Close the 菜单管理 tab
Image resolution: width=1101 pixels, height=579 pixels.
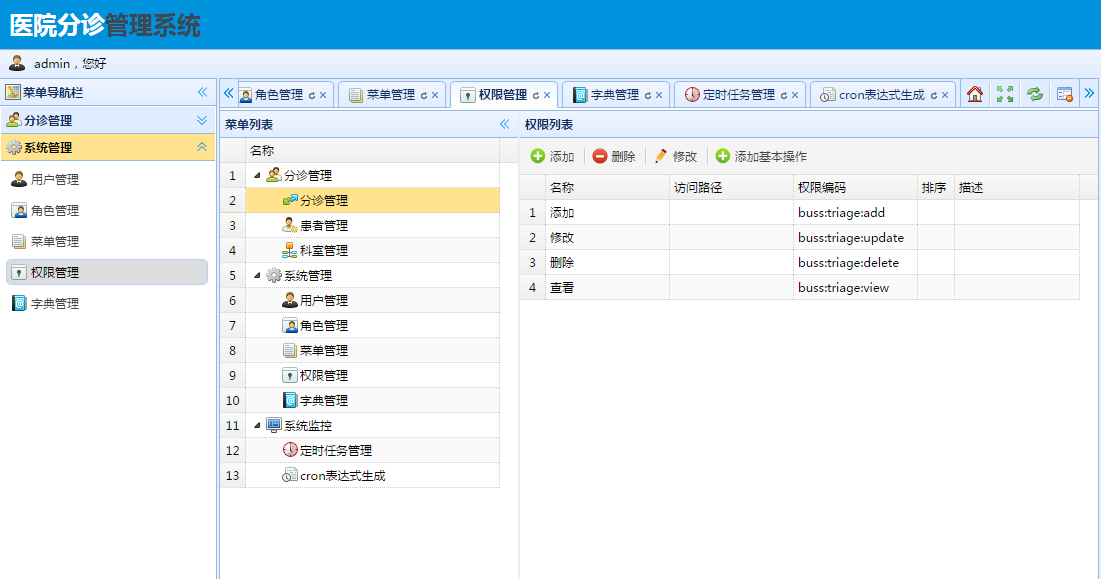(x=435, y=95)
